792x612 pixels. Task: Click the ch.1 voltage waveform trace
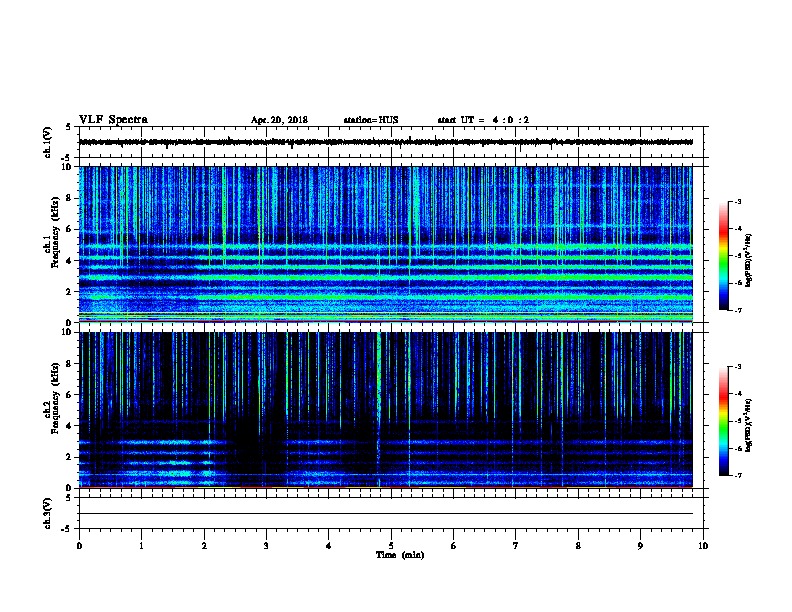coord(386,142)
